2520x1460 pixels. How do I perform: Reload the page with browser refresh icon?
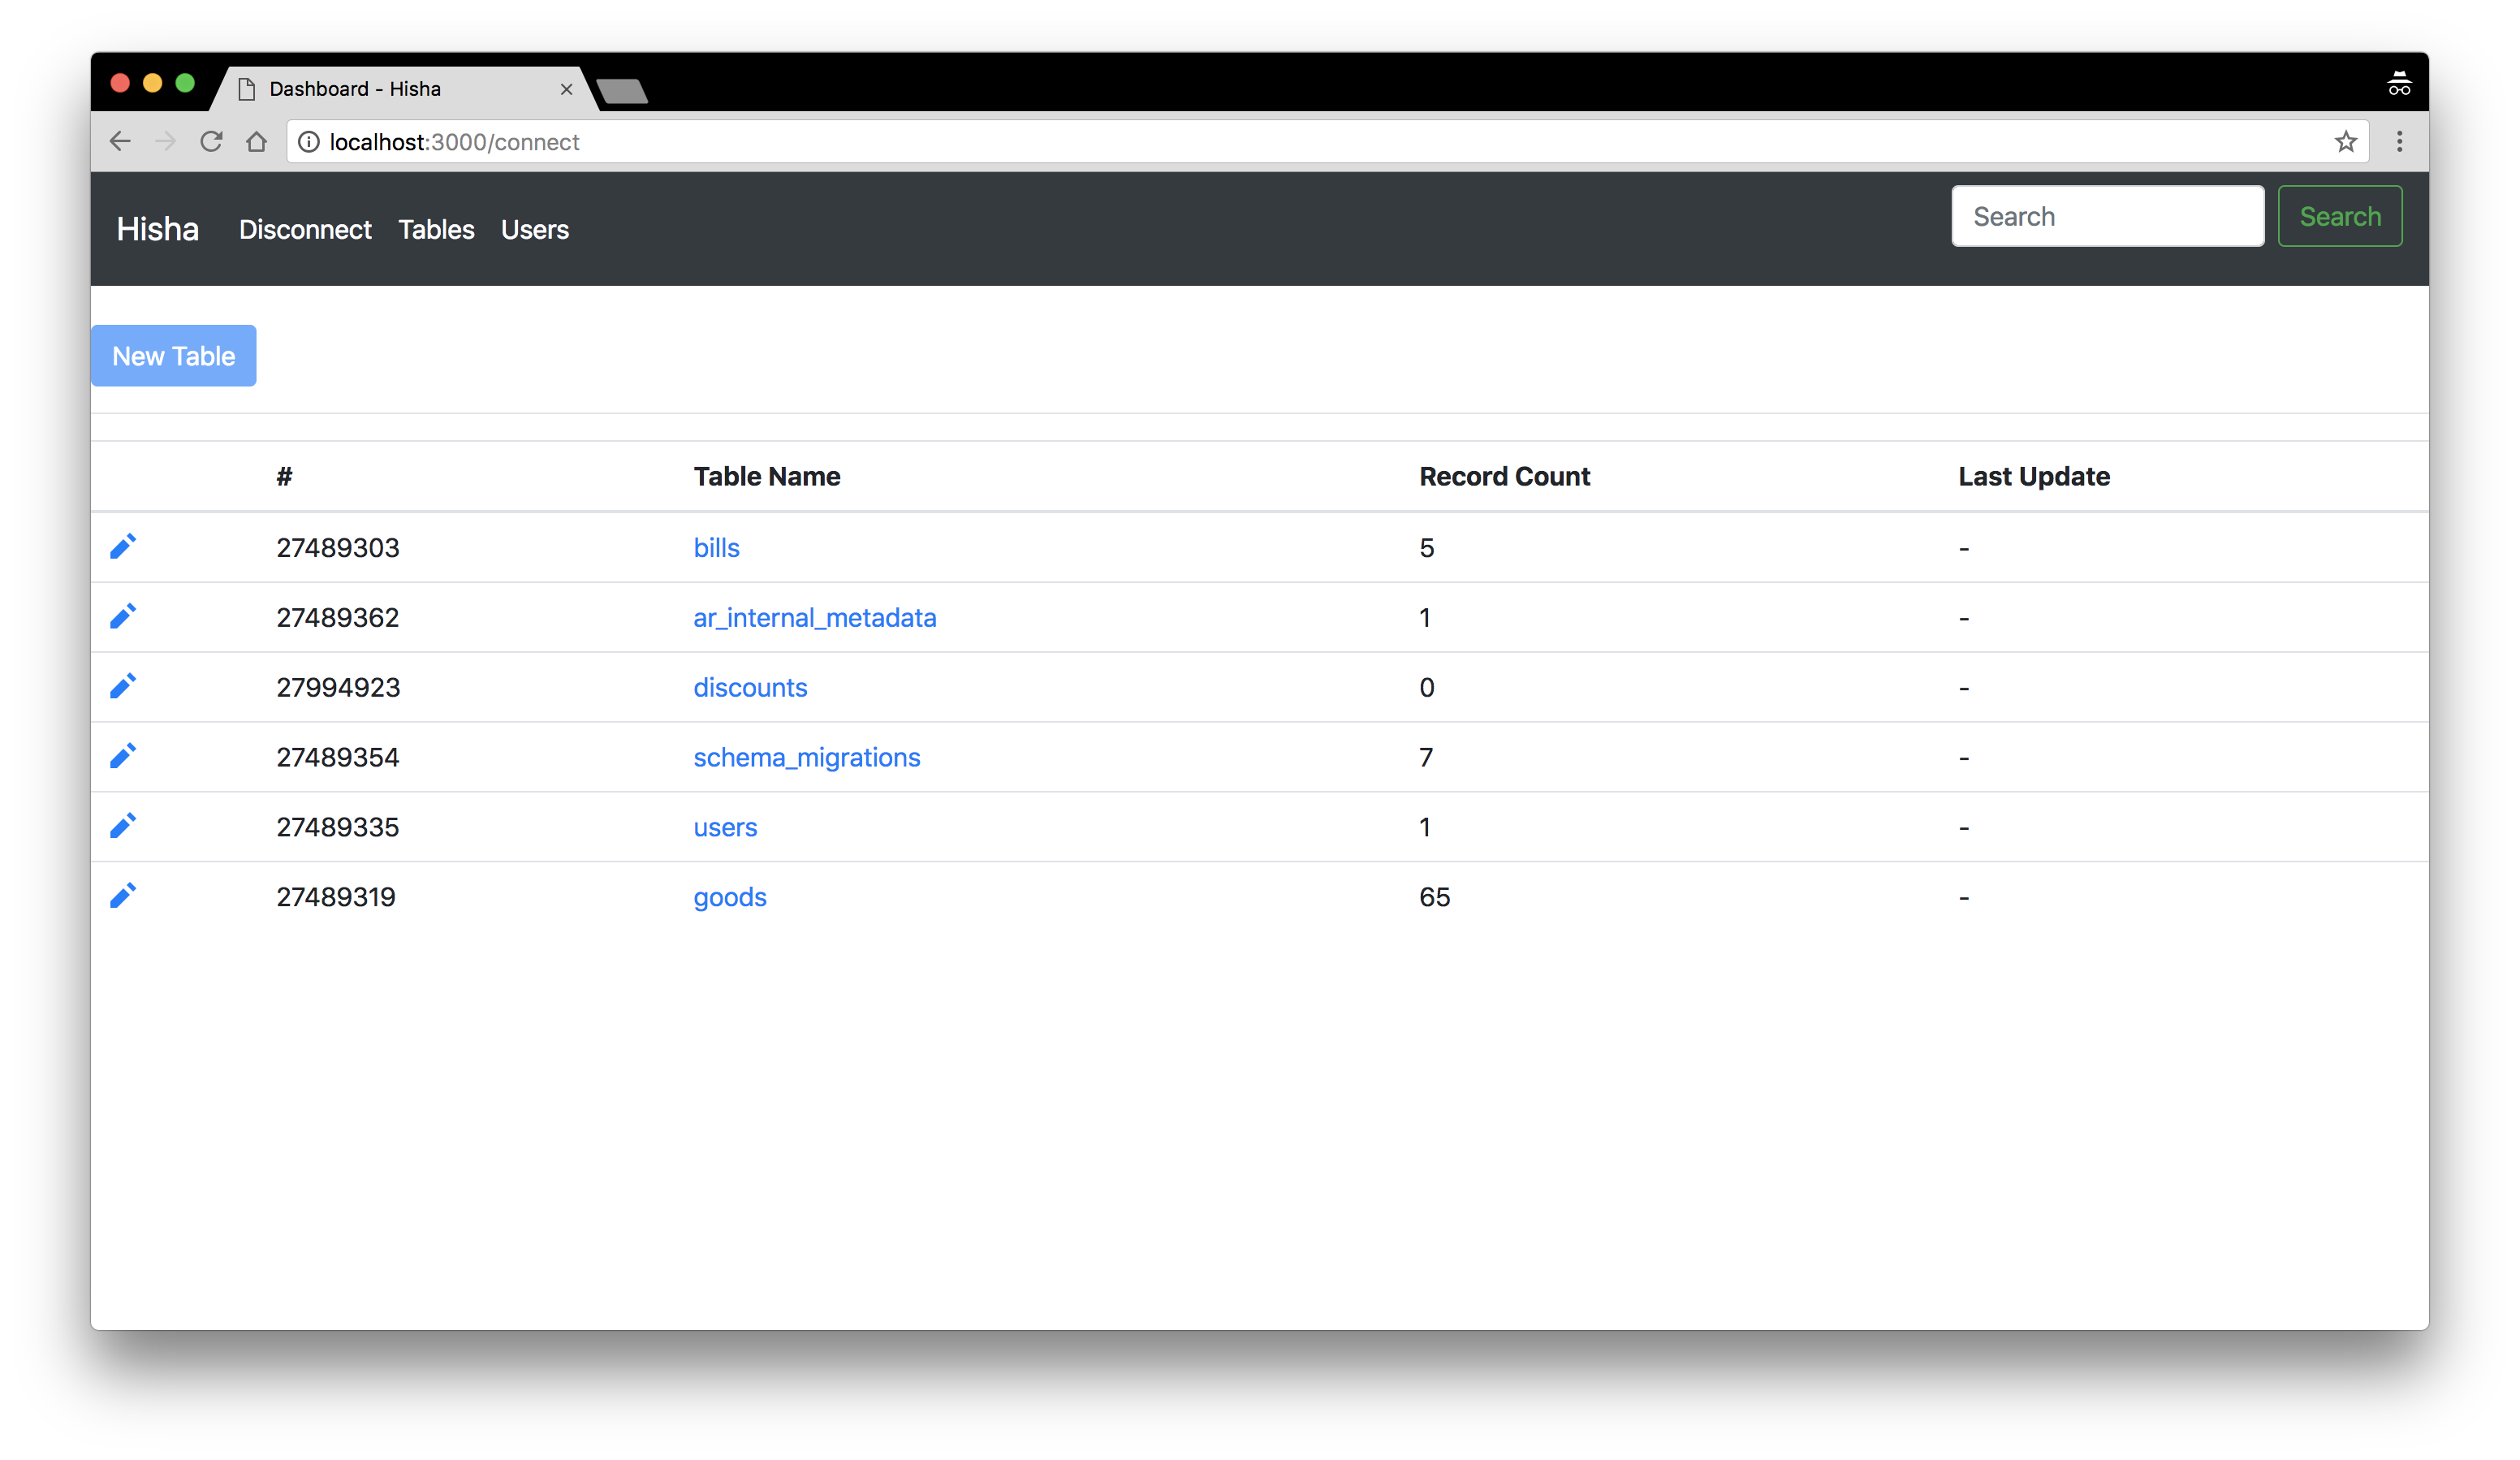(x=211, y=142)
